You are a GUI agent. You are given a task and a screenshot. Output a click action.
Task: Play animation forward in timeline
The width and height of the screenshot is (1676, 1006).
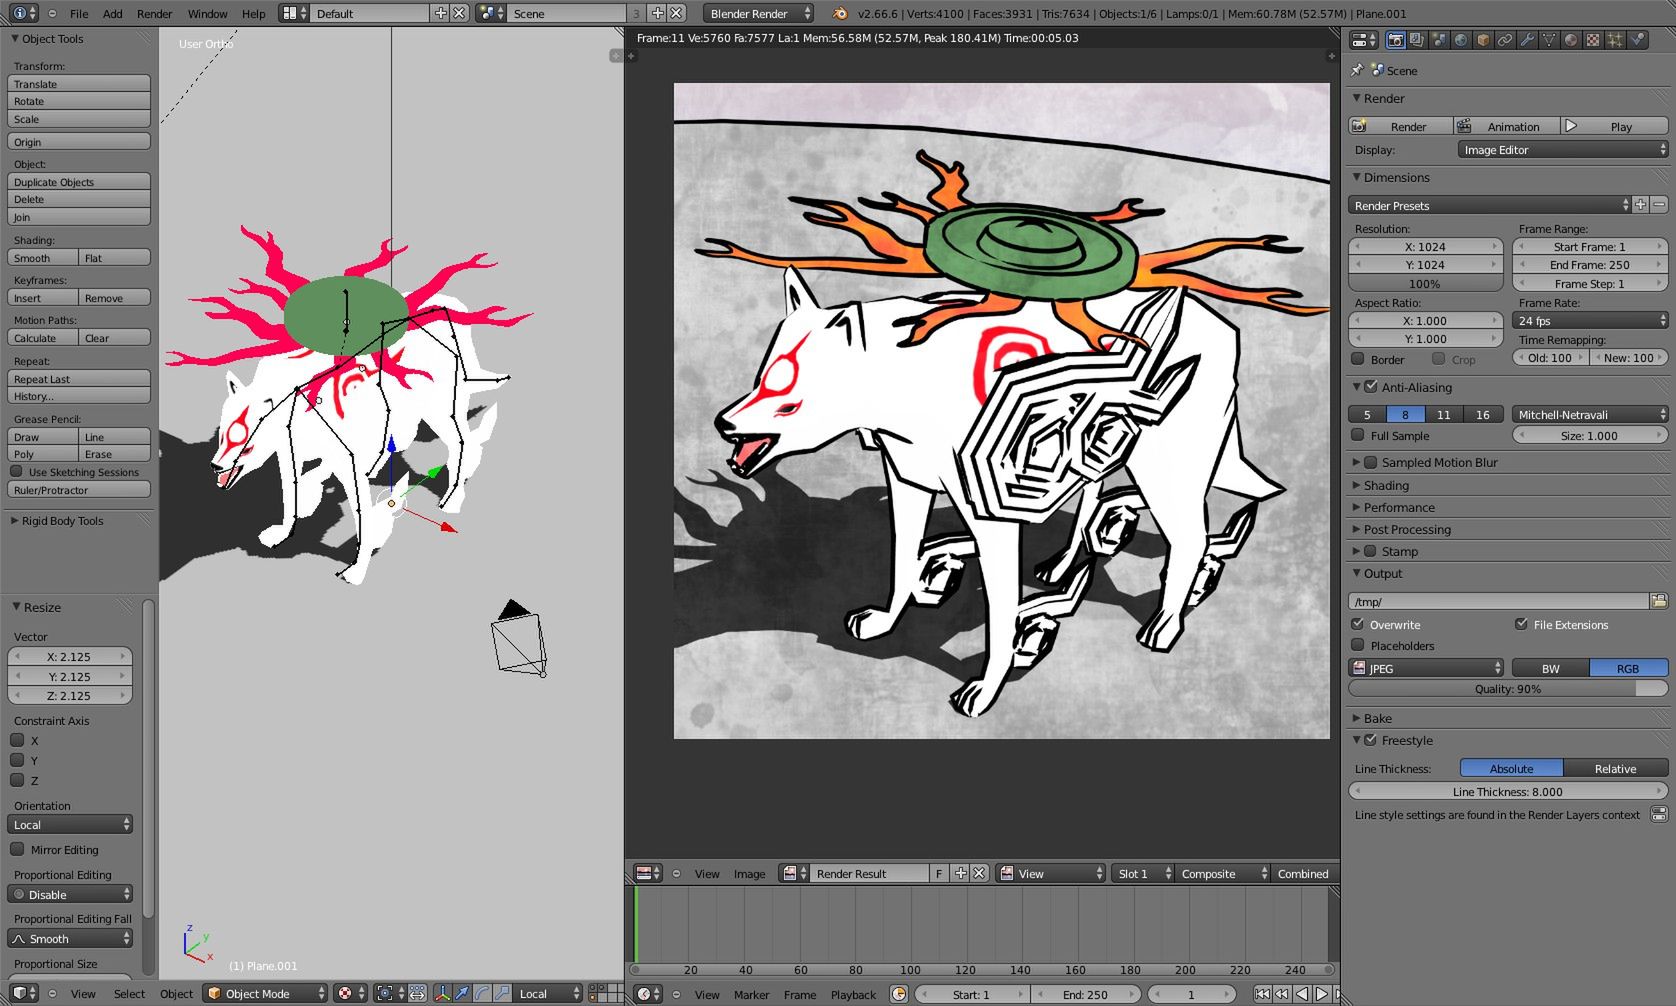[1322, 994]
